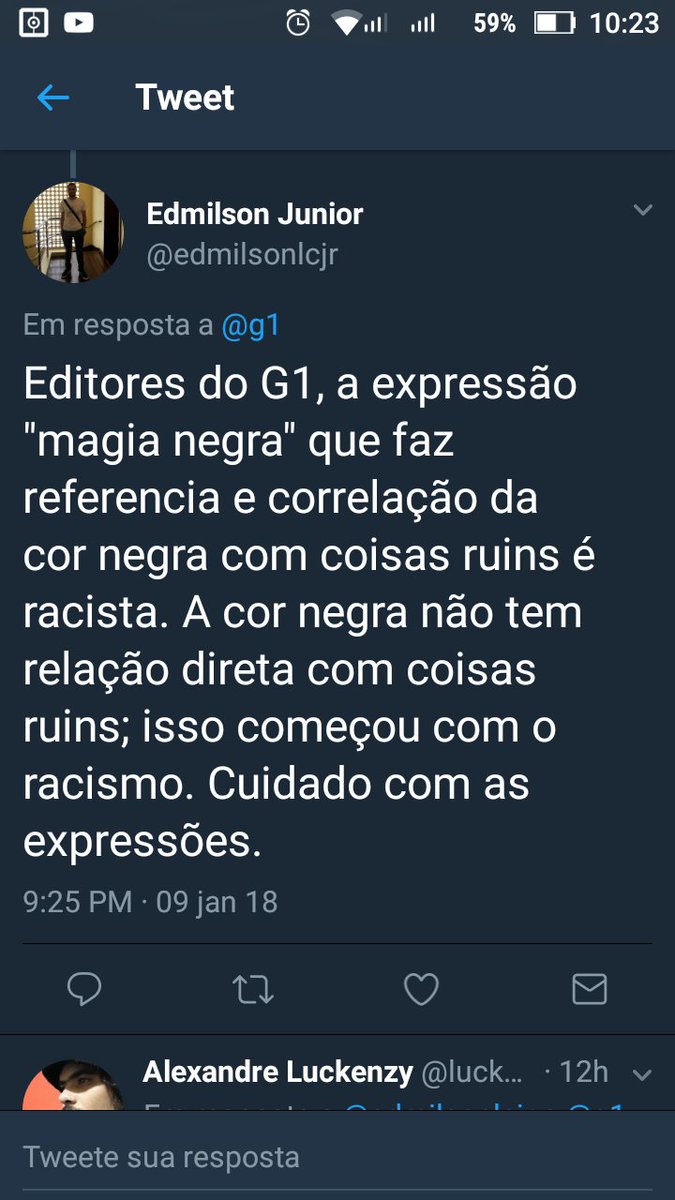Screen dimensions: 675x1200
Task: Tap the alarm clock status icon
Action: click(x=298, y=23)
